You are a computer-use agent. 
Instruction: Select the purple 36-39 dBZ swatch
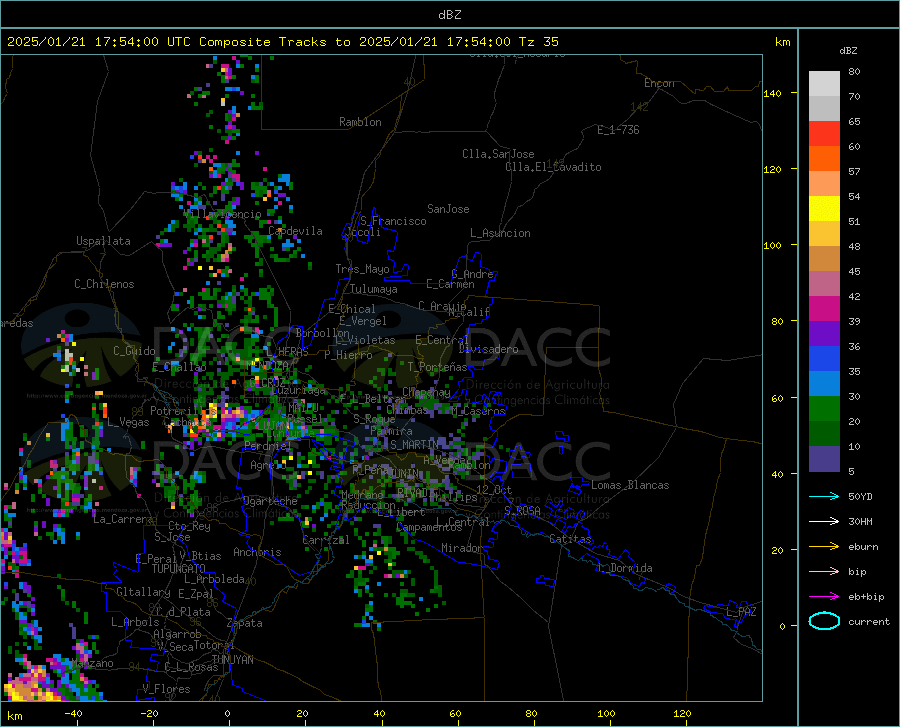pos(824,334)
